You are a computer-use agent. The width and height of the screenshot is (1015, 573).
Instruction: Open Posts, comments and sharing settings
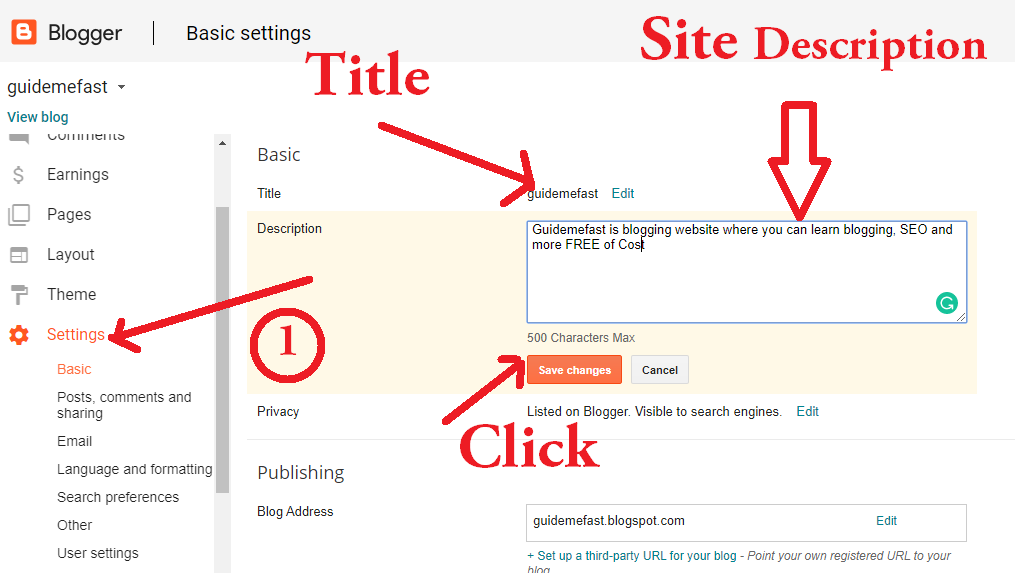pos(124,405)
